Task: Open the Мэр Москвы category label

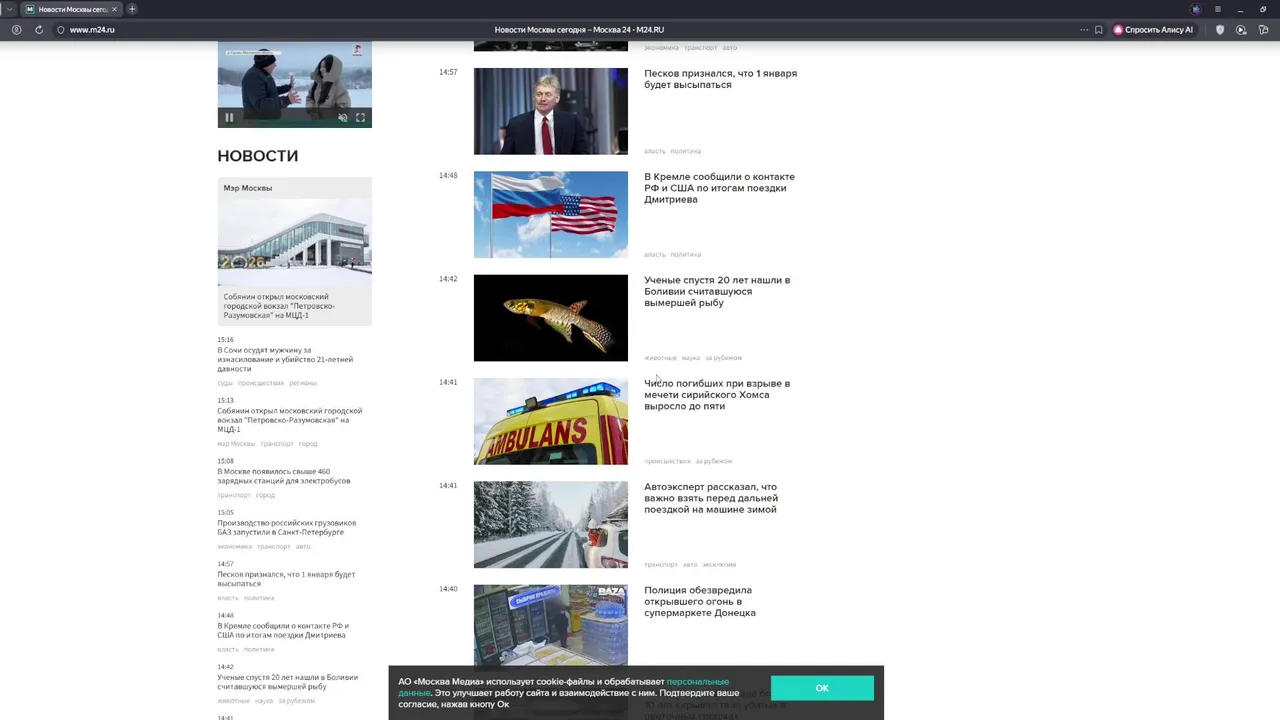Action: pos(248,188)
